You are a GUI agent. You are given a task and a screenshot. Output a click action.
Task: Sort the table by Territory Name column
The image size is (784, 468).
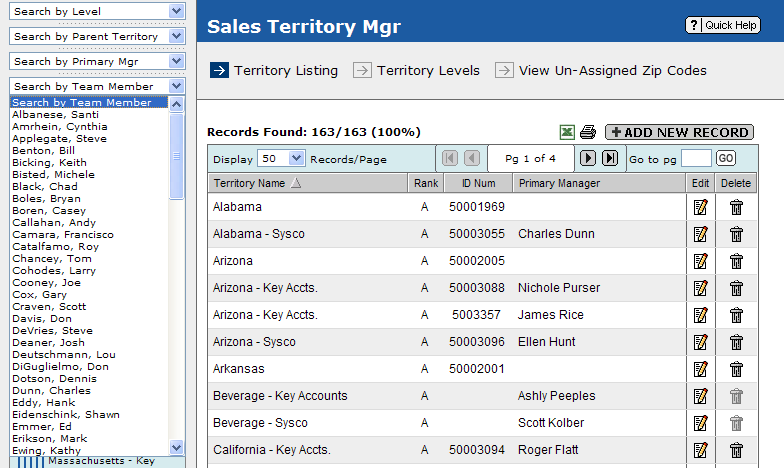tap(250, 183)
